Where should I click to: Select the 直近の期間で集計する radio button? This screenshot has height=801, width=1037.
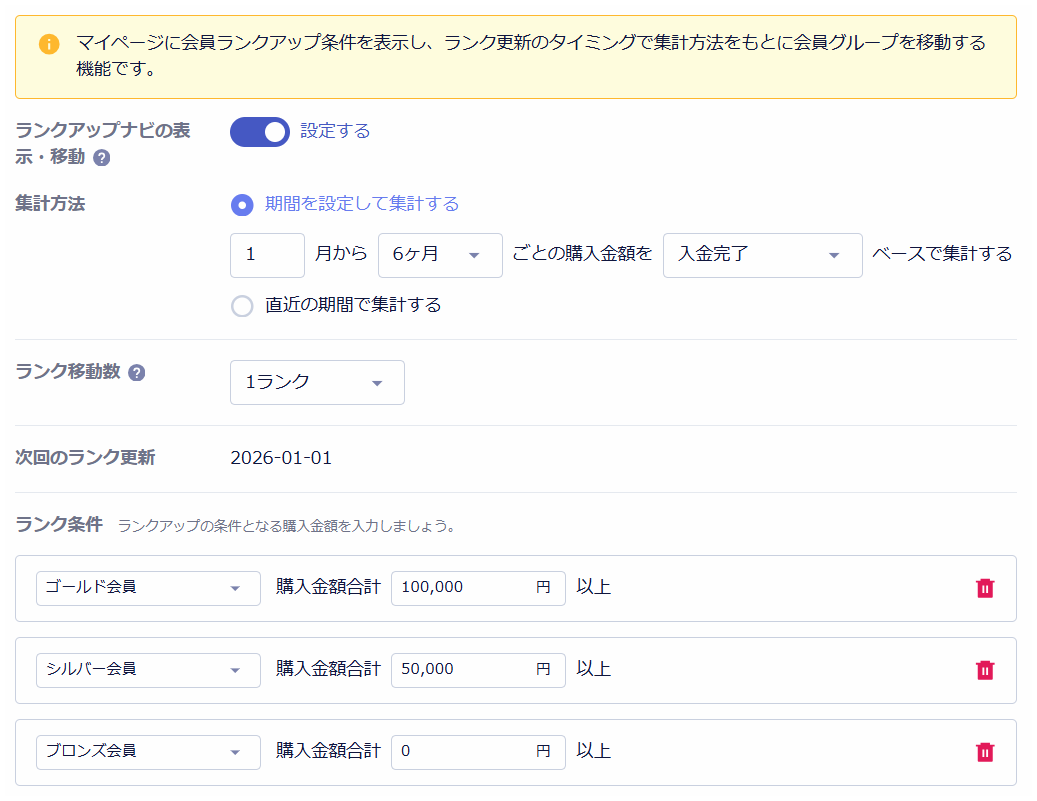click(241, 304)
